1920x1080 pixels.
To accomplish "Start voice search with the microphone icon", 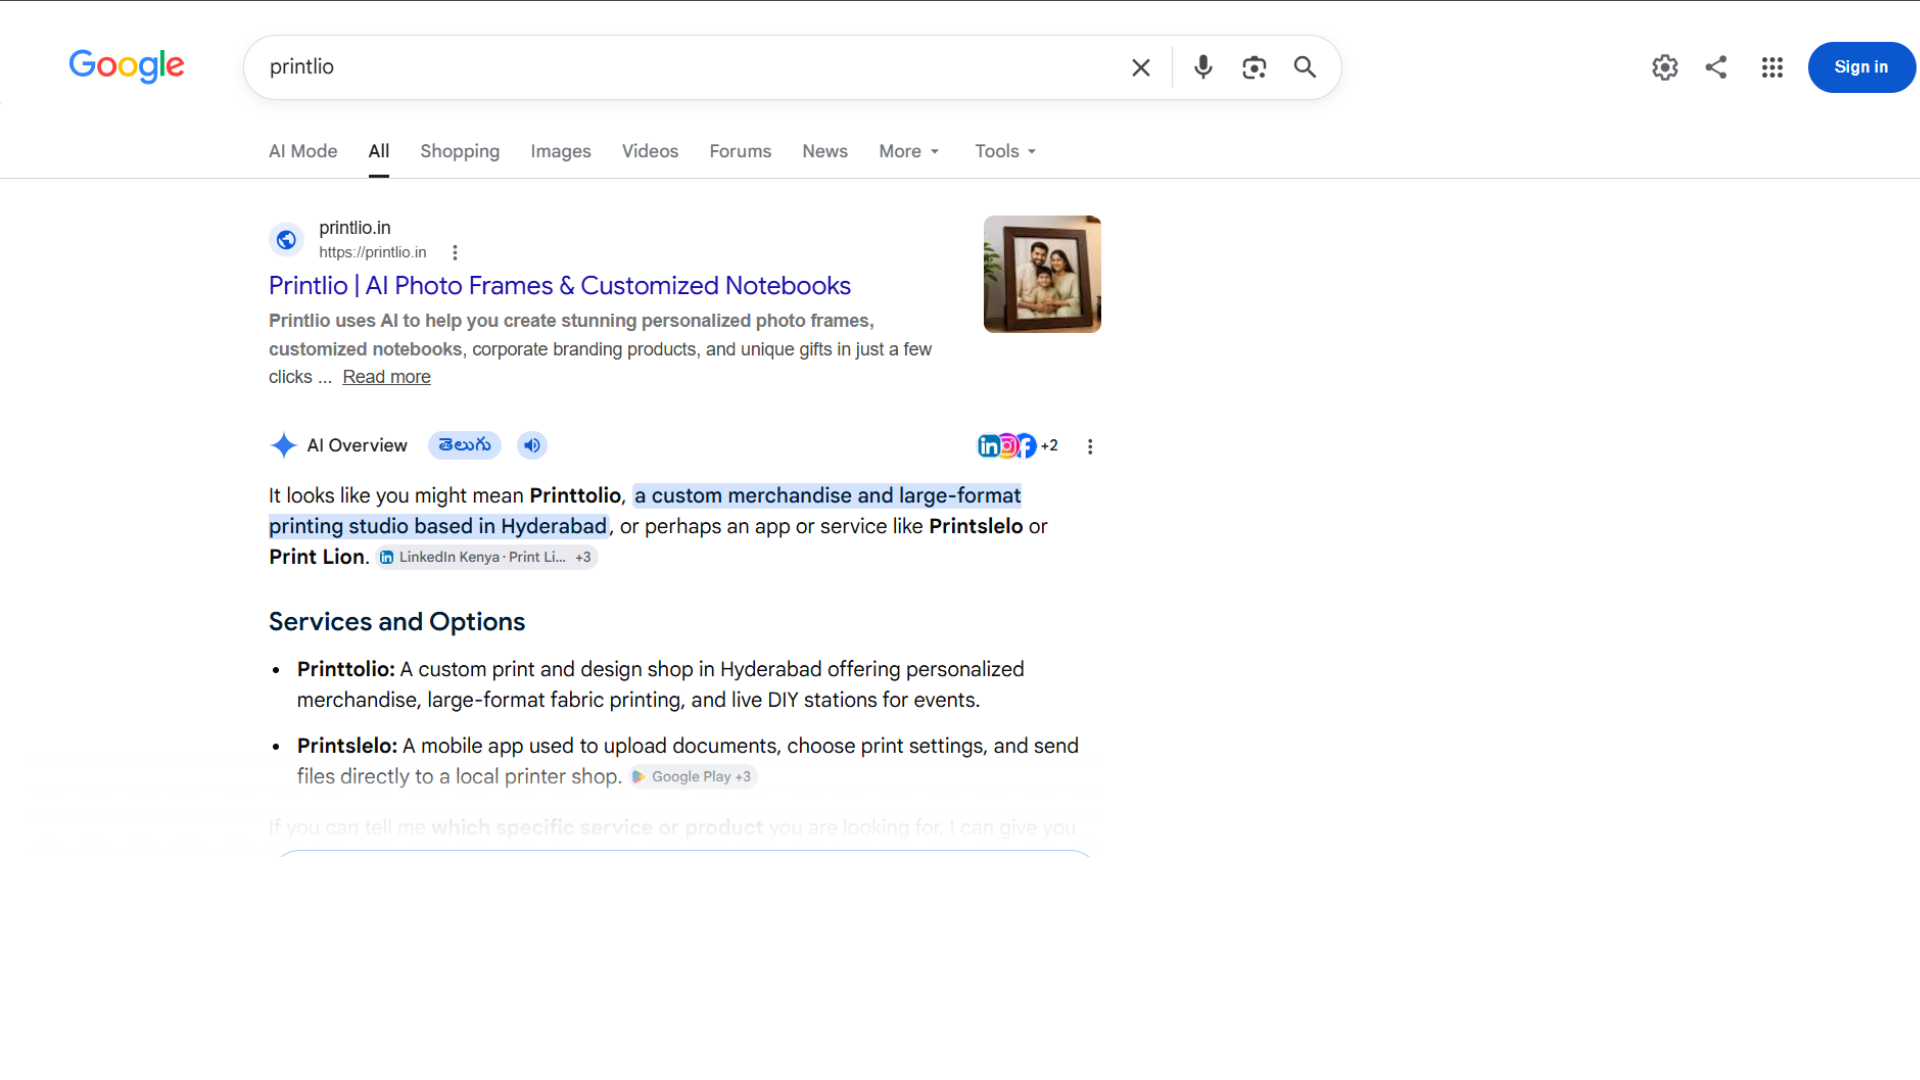I will tap(1203, 67).
